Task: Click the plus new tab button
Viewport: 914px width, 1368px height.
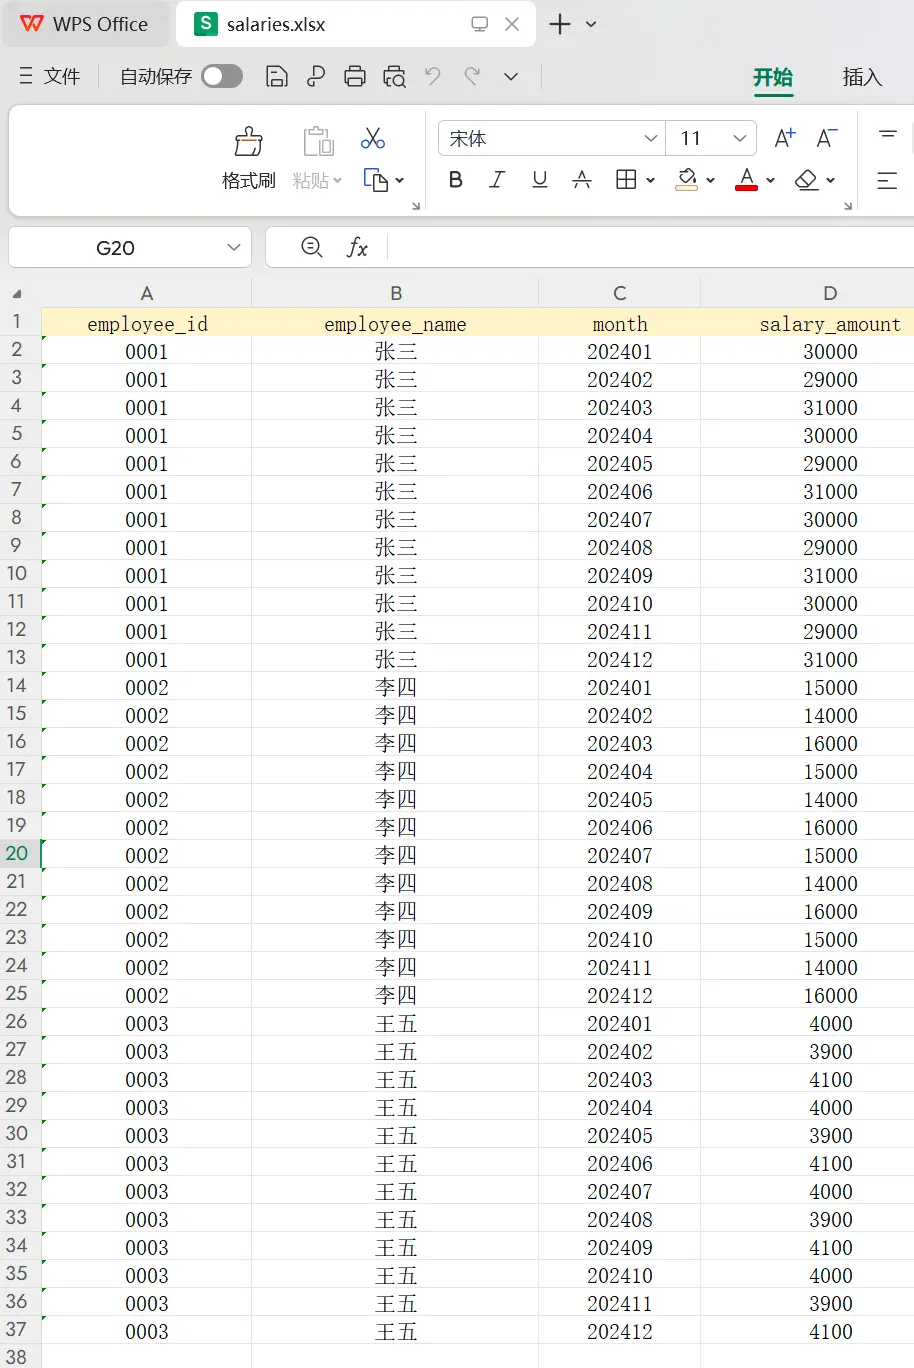Action: click(560, 24)
